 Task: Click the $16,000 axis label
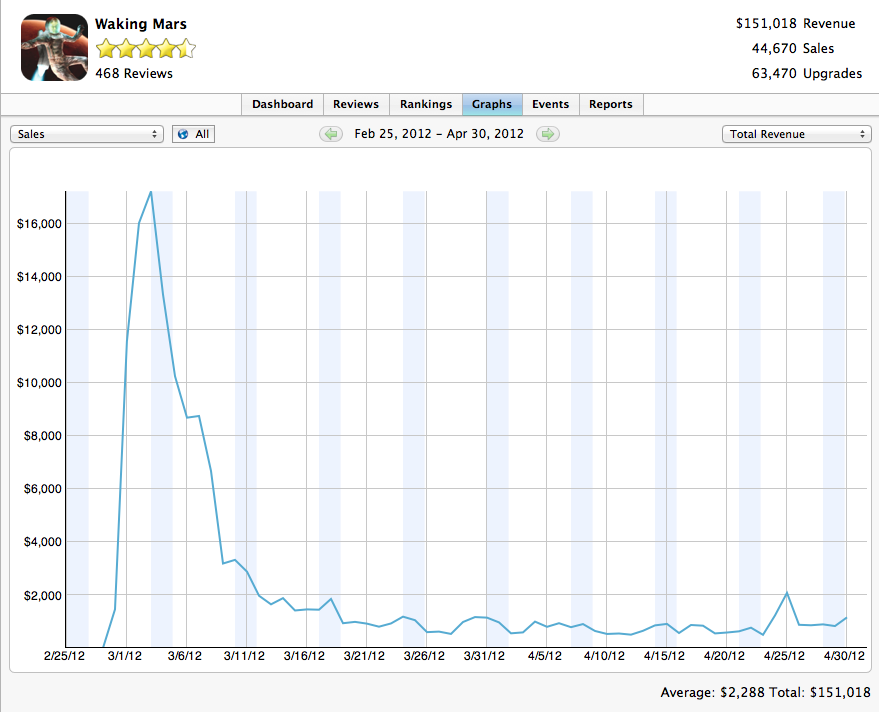39,224
